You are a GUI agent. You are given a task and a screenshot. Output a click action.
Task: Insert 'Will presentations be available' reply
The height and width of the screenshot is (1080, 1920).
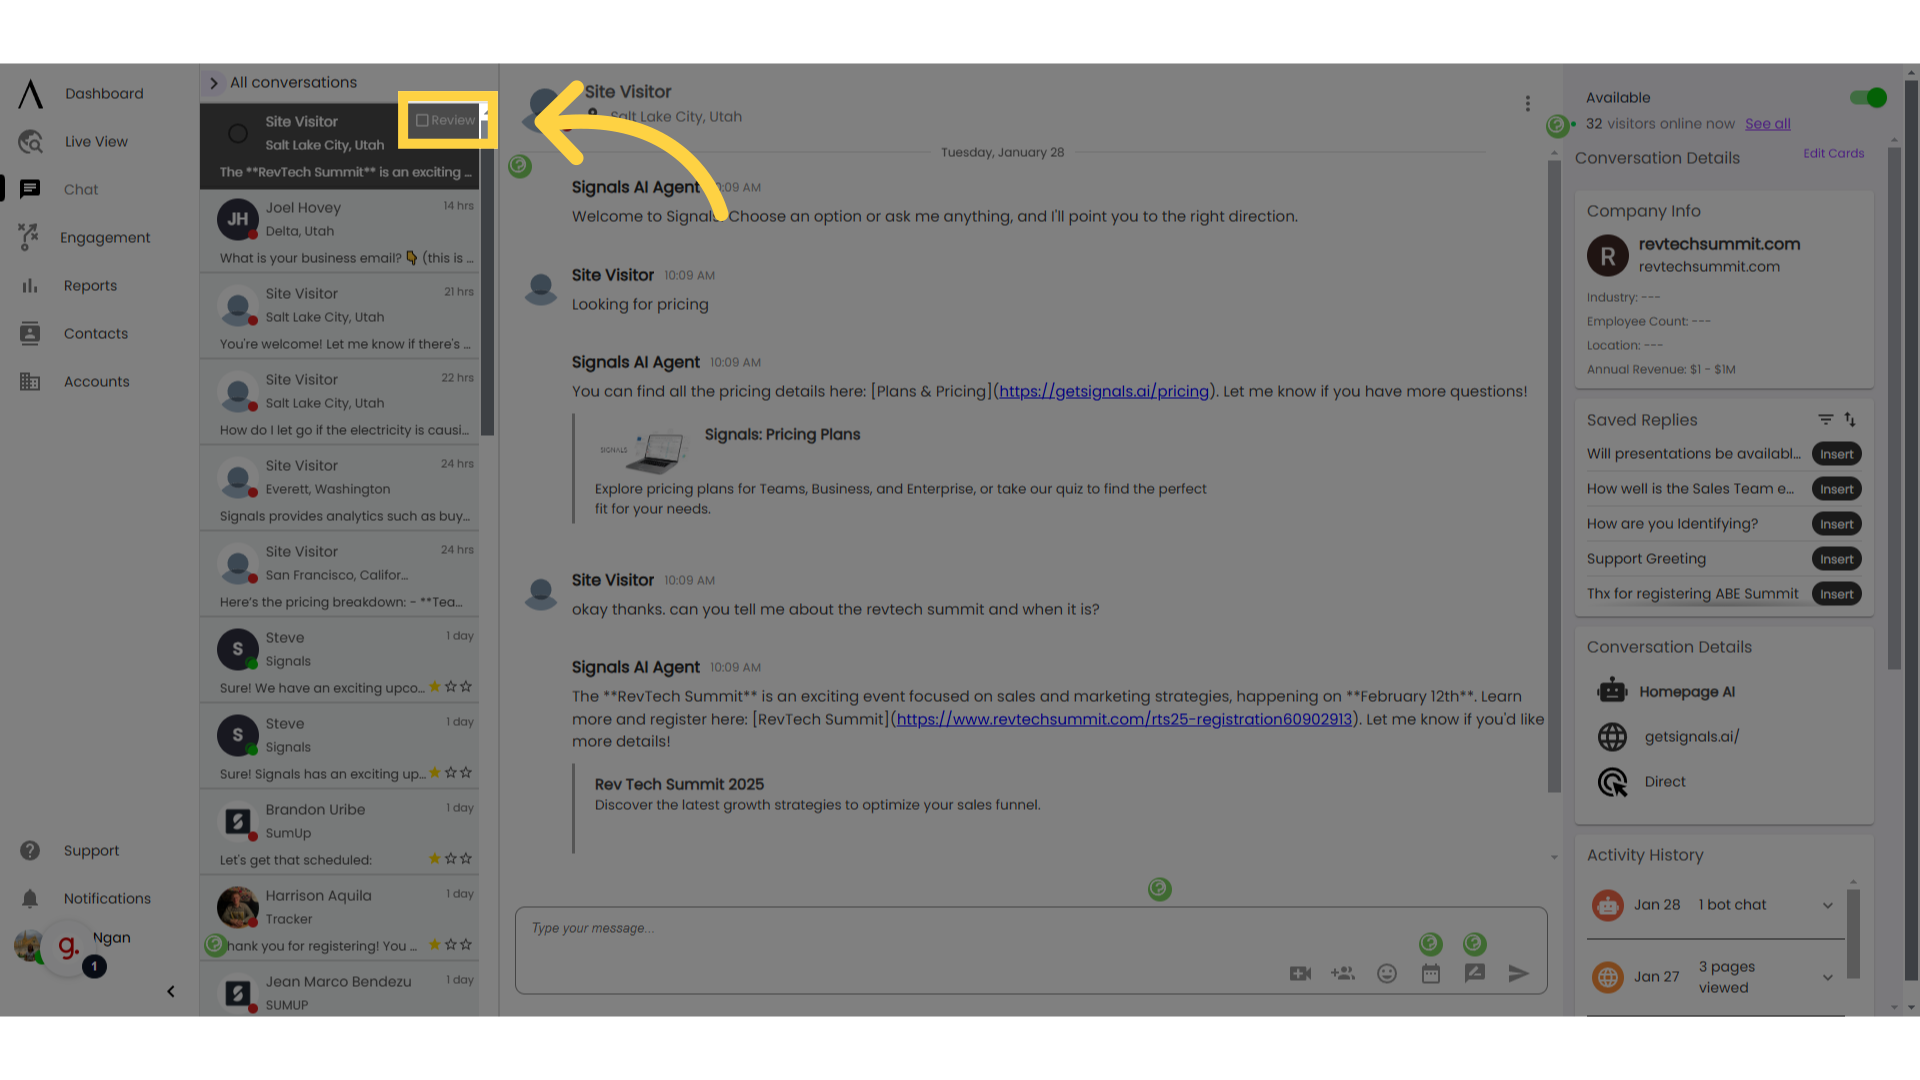[x=1837, y=455]
